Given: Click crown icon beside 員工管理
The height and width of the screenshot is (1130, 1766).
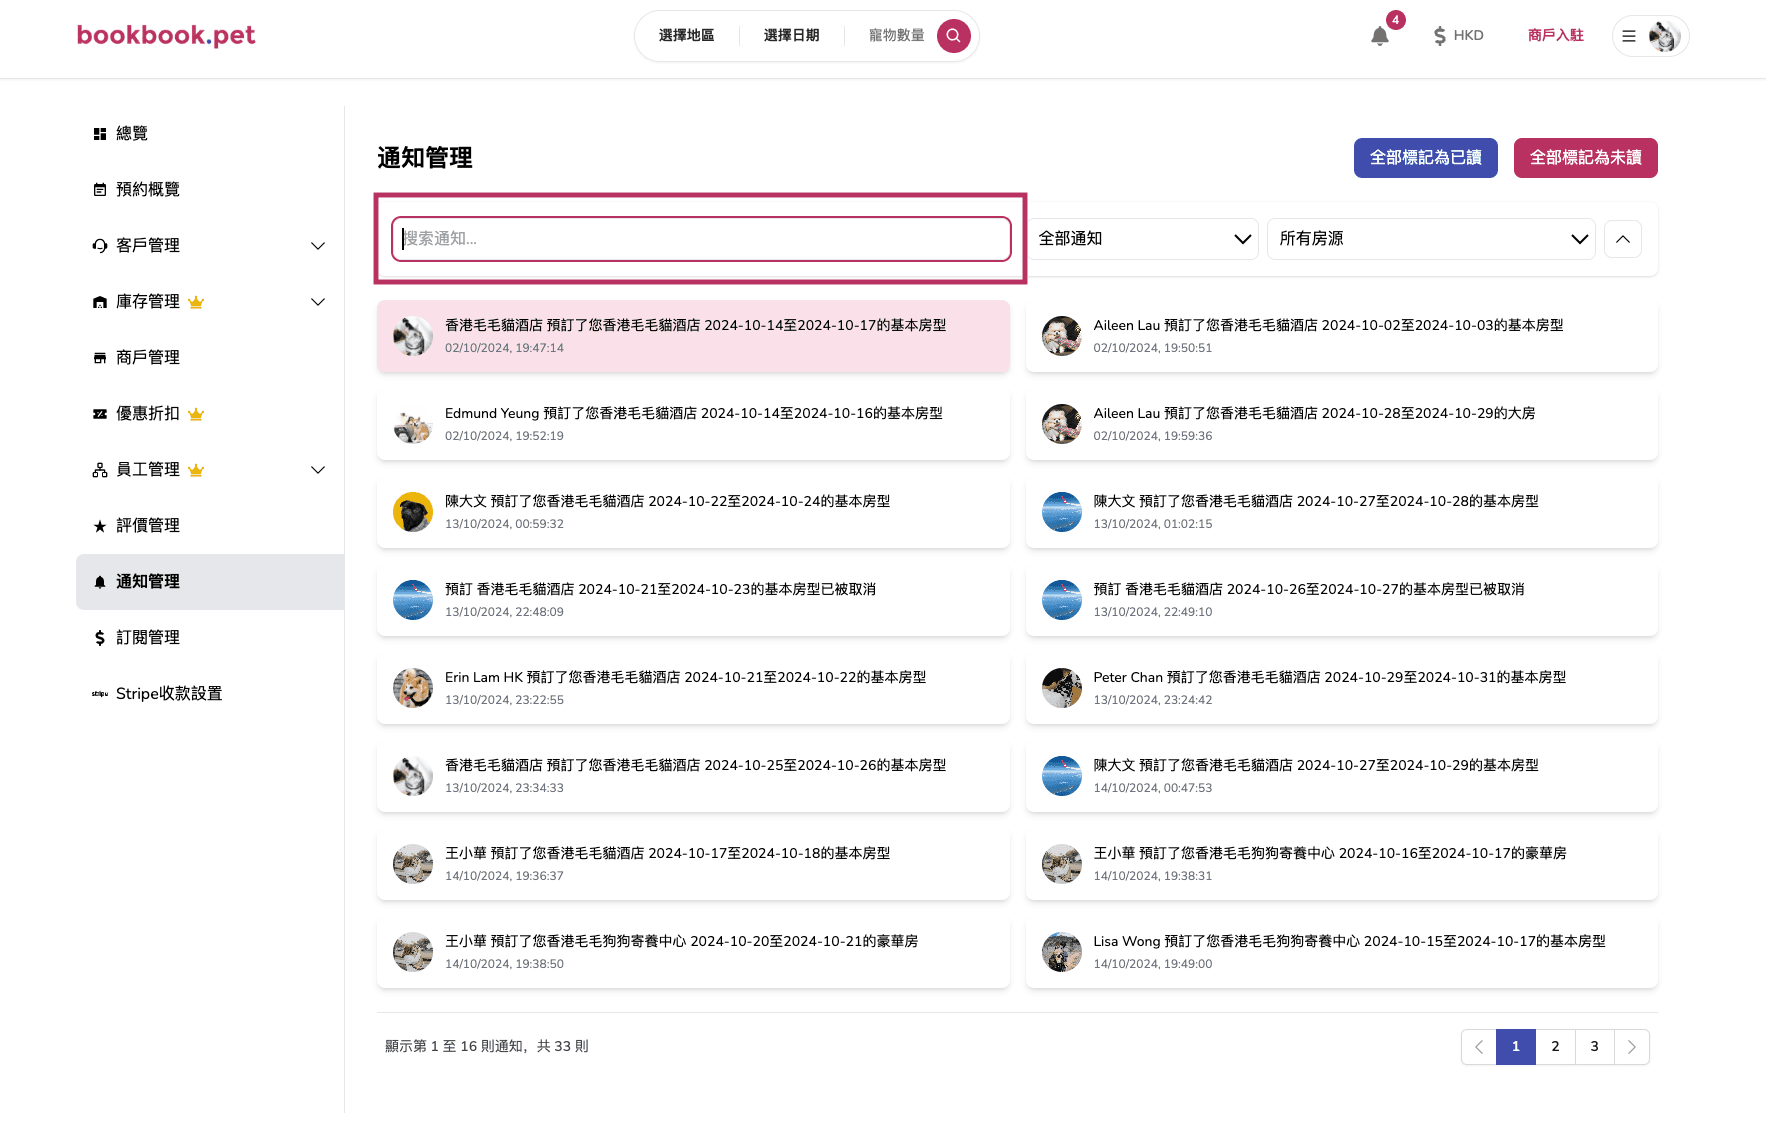Looking at the screenshot, I should coord(196,470).
